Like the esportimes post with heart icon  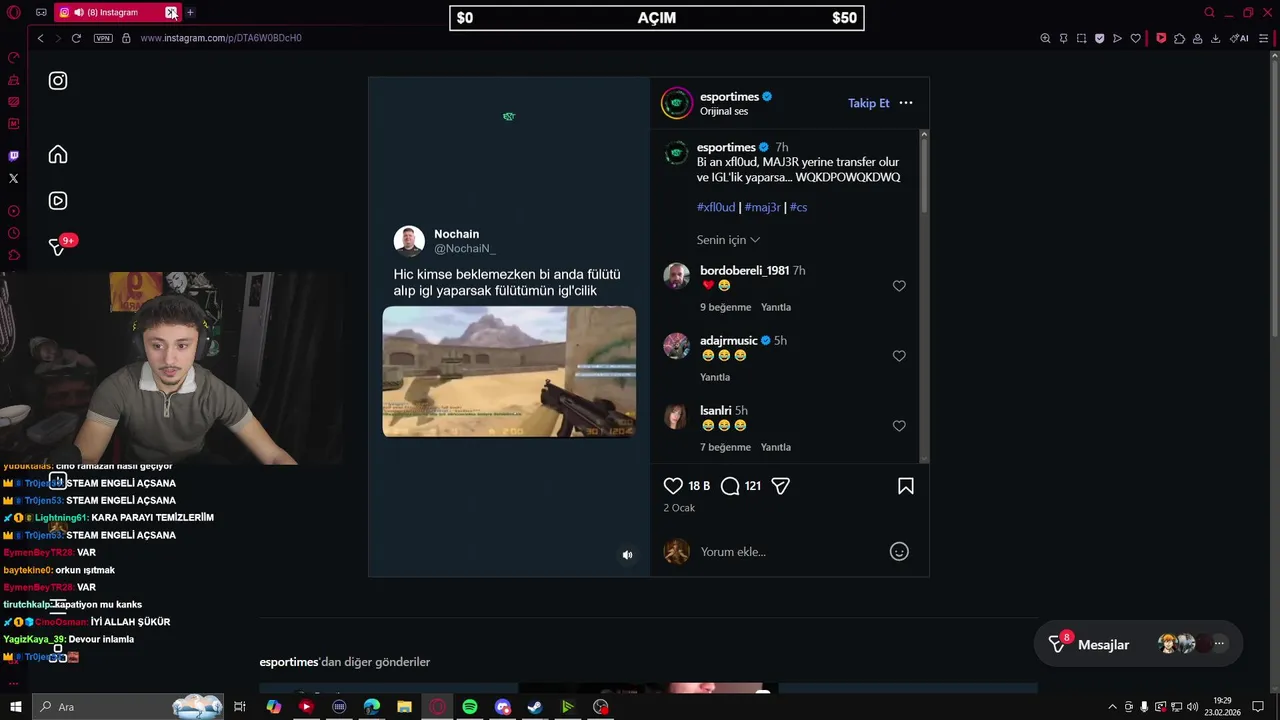(x=673, y=486)
